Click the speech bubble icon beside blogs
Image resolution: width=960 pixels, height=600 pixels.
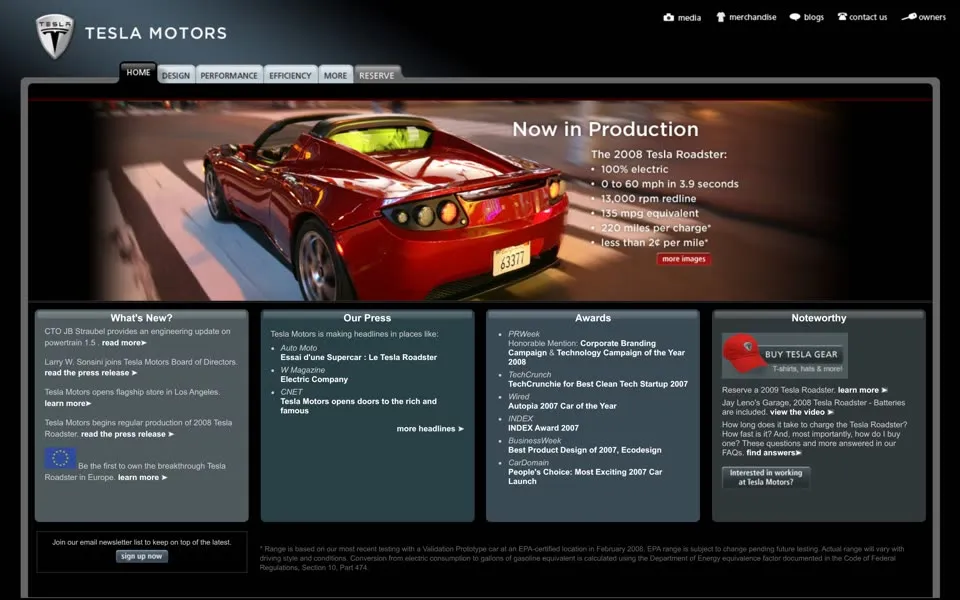click(795, 17)
